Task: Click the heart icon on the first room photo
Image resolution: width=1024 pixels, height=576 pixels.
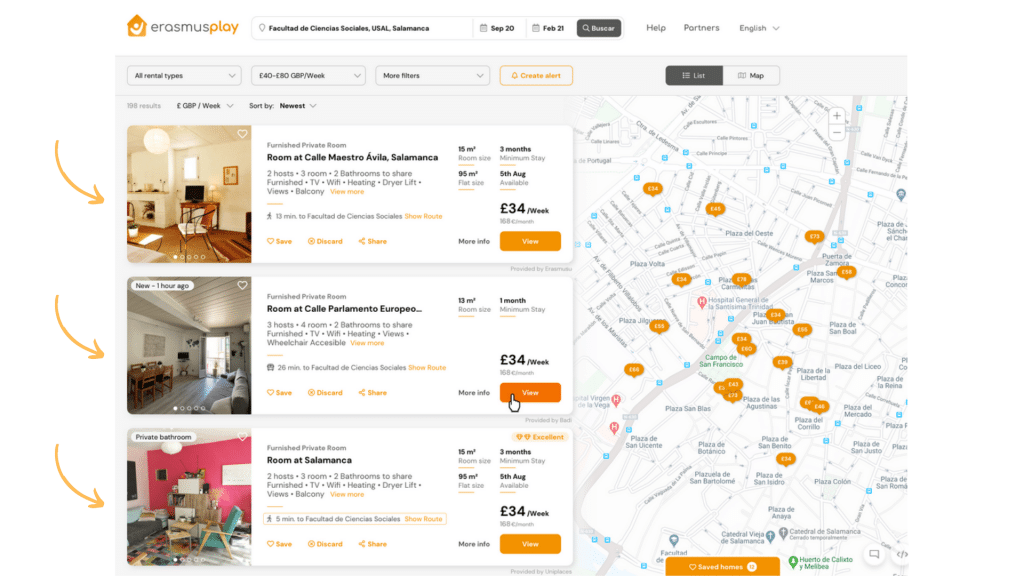Action: click(x=242, y=134)
